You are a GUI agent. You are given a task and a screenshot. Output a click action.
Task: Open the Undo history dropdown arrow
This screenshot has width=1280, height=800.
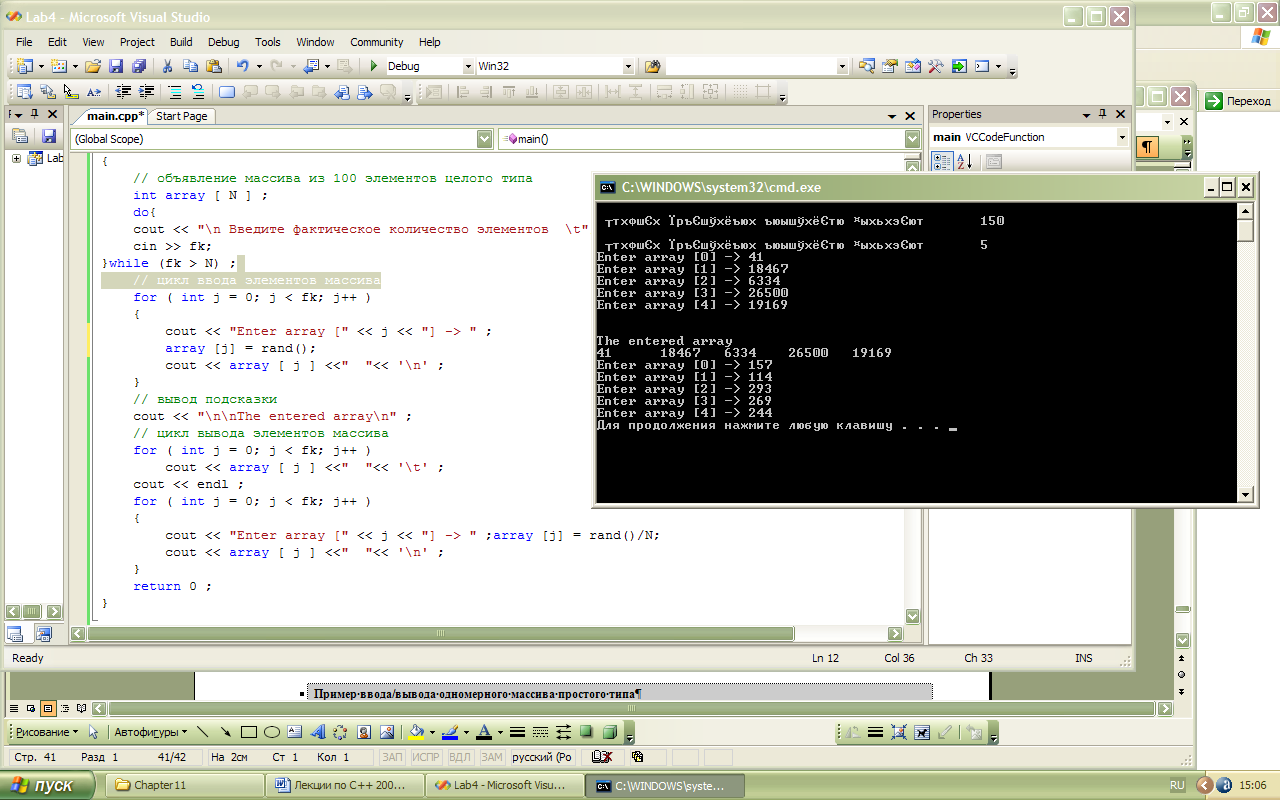tap(258, 66)
